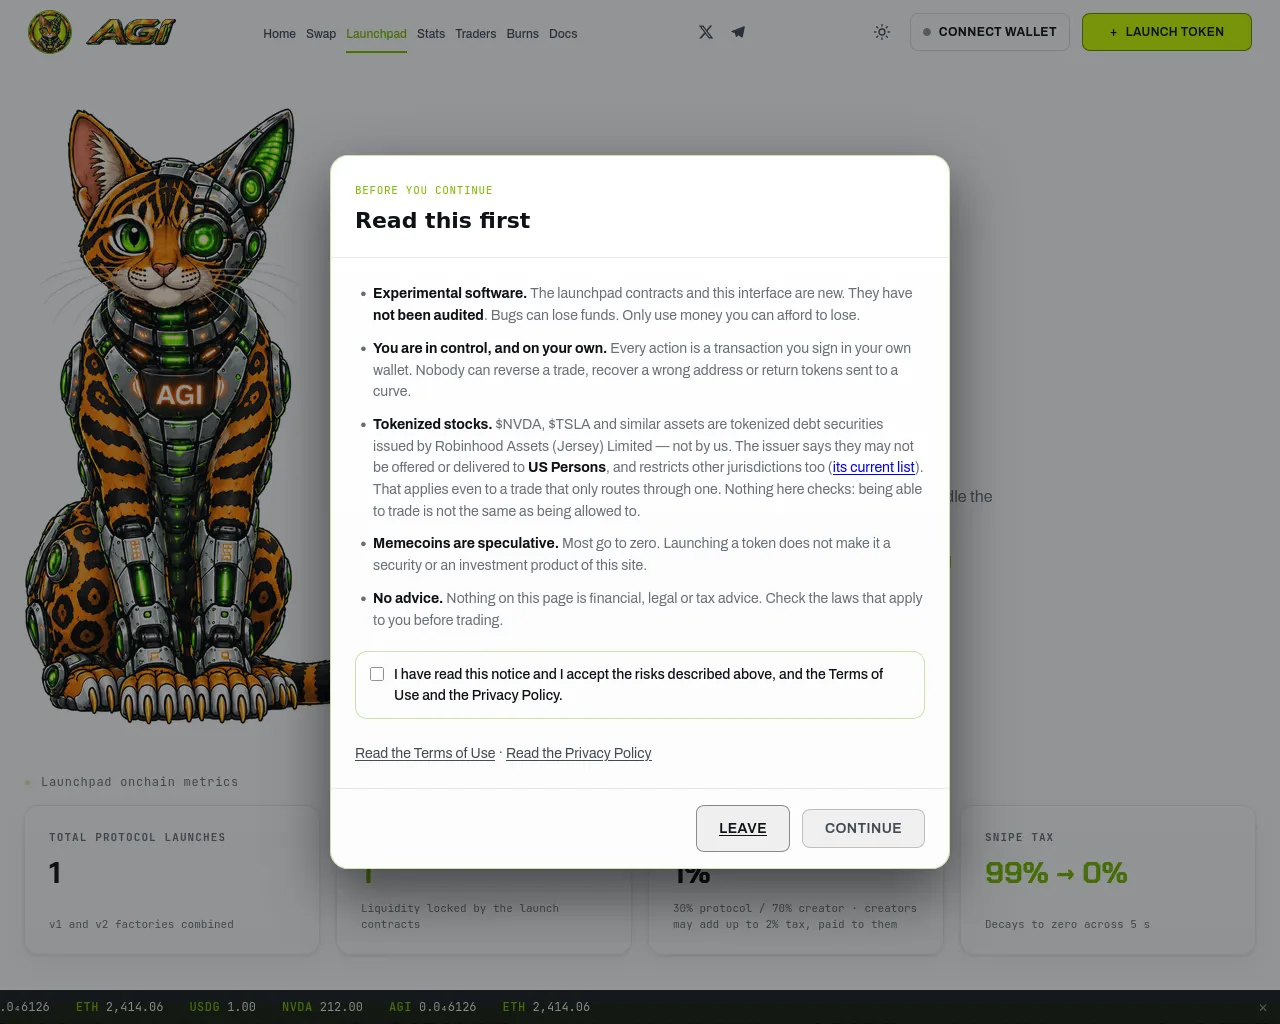
Task: Open the Burns nav item
Action: pos(522,34)
